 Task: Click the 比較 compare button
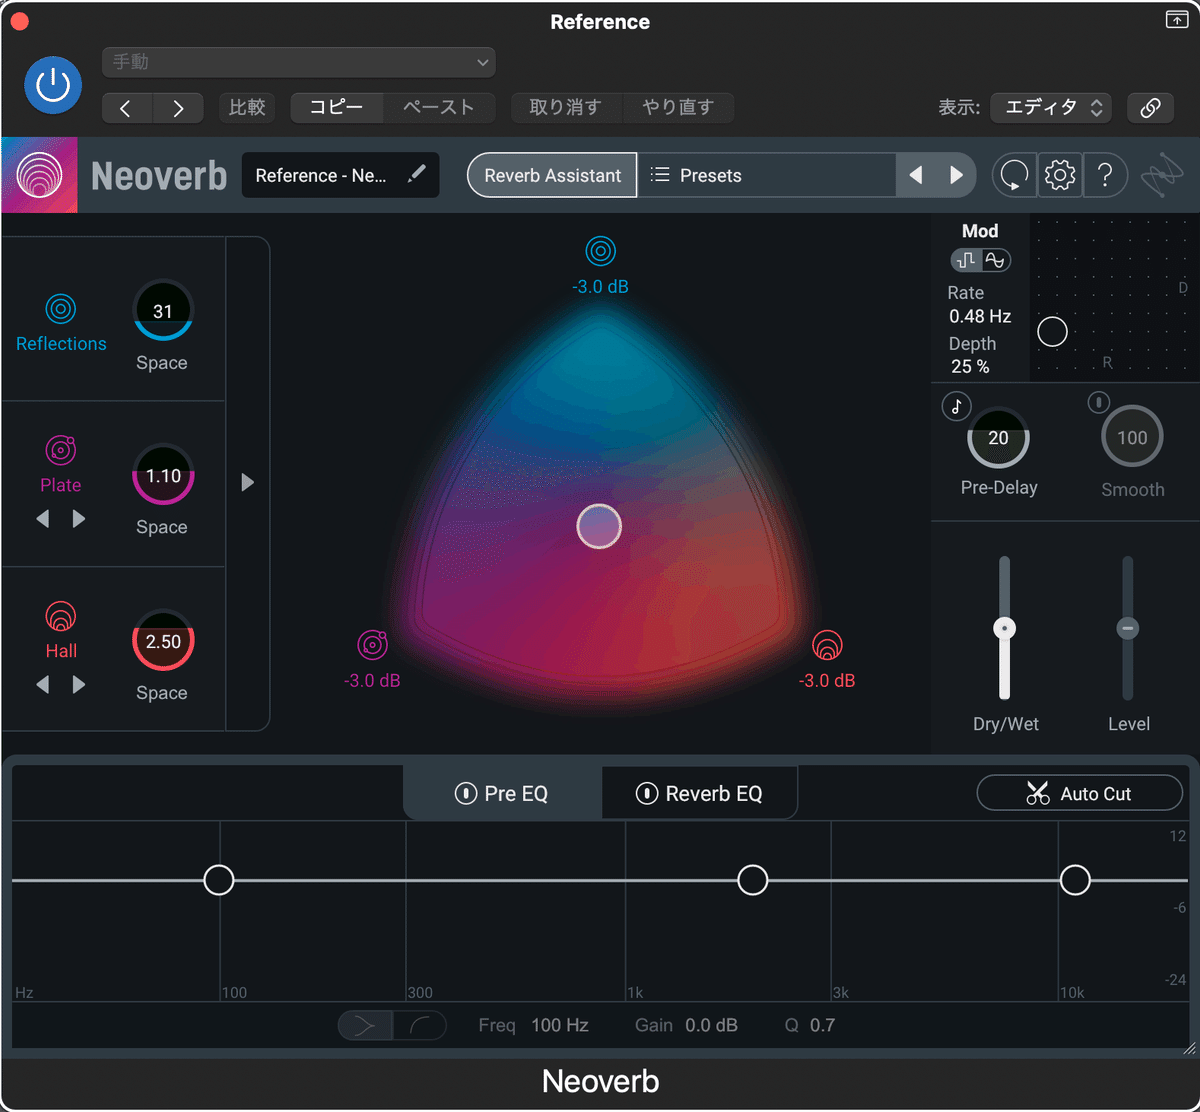tap(247, 108)
